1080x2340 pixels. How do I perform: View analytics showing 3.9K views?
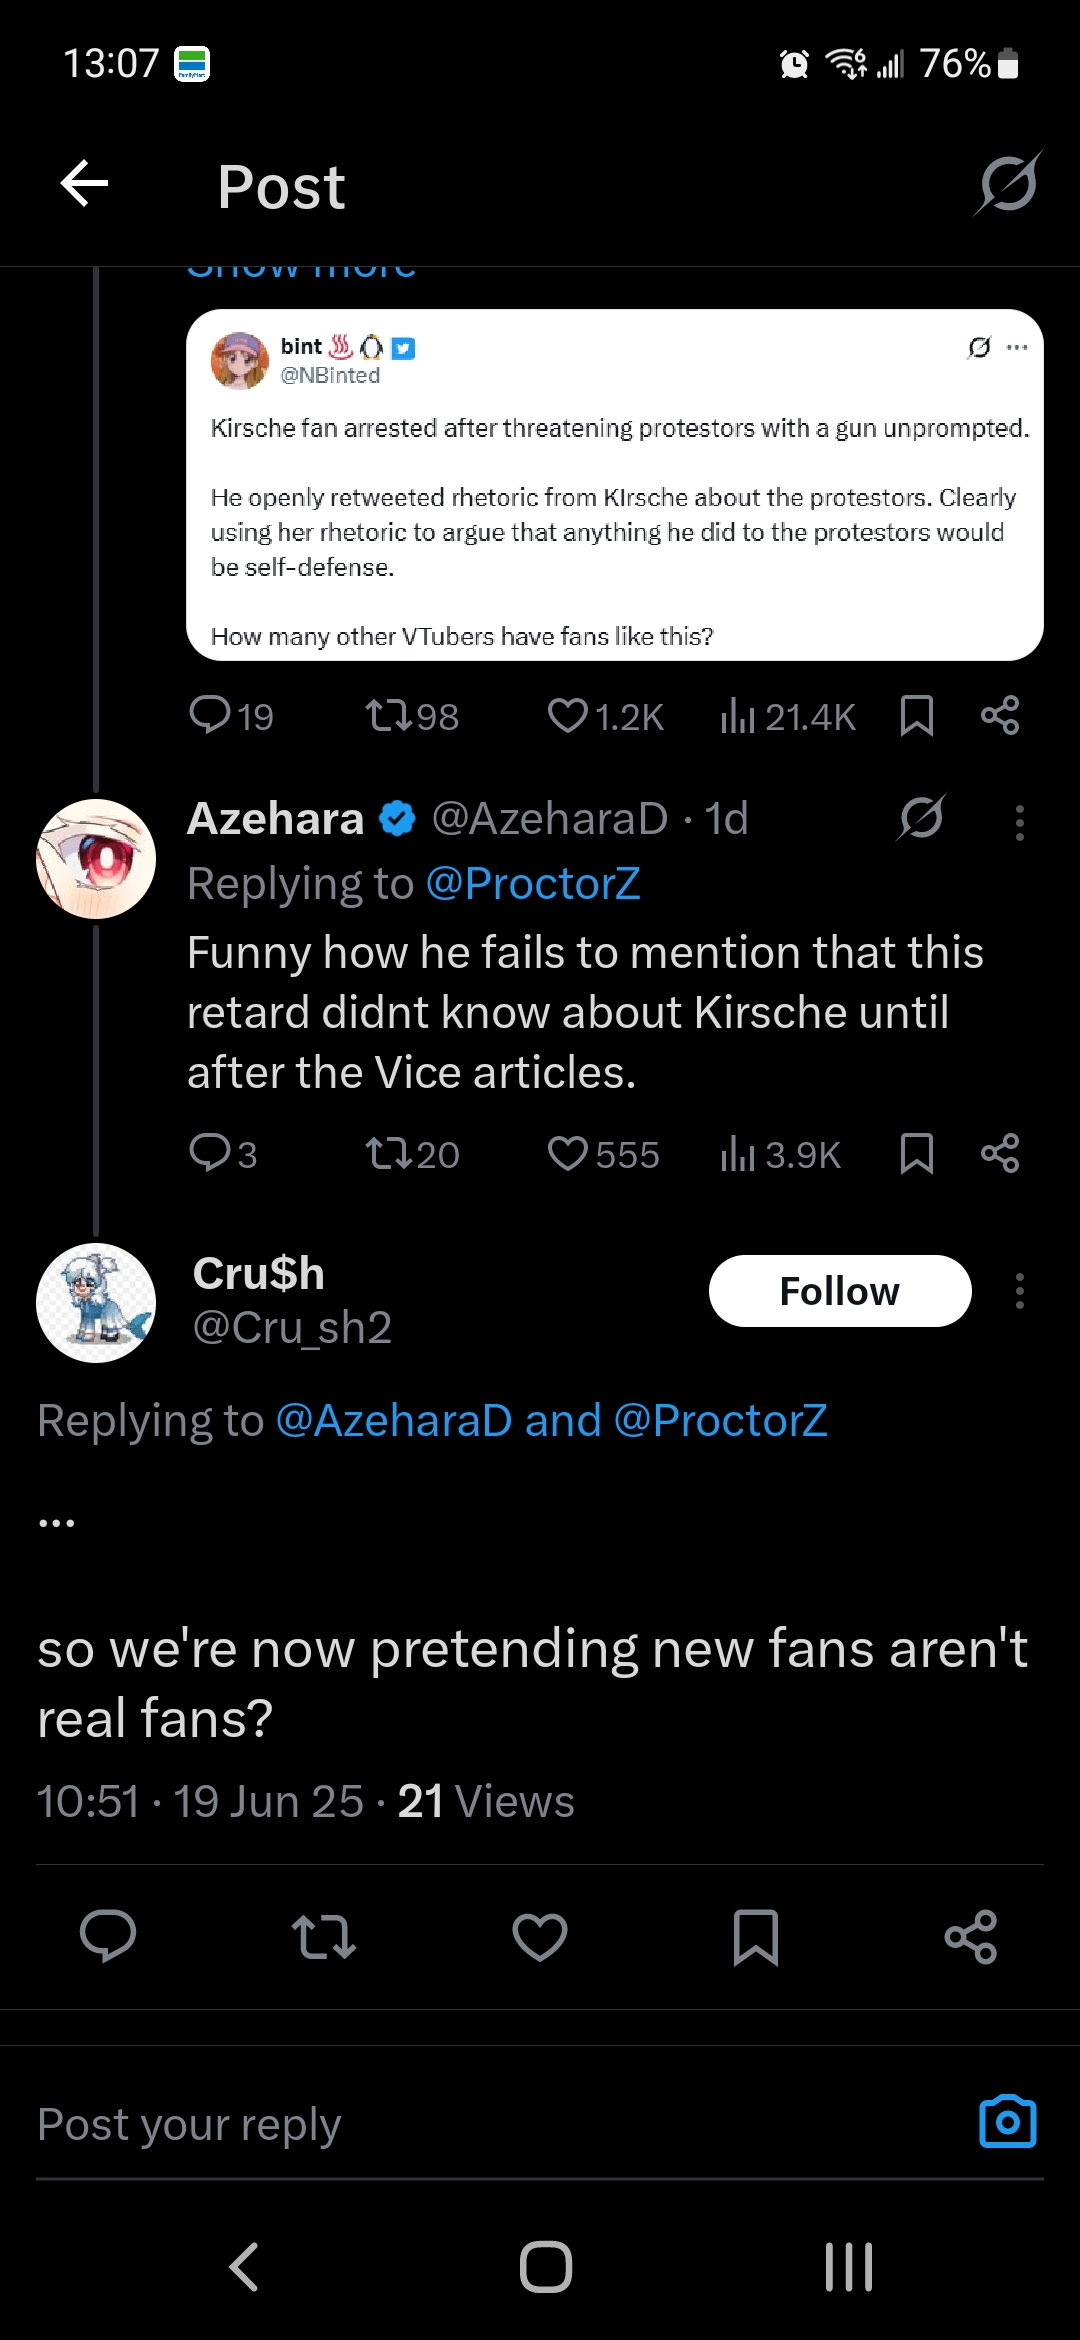coord(781,1154)
